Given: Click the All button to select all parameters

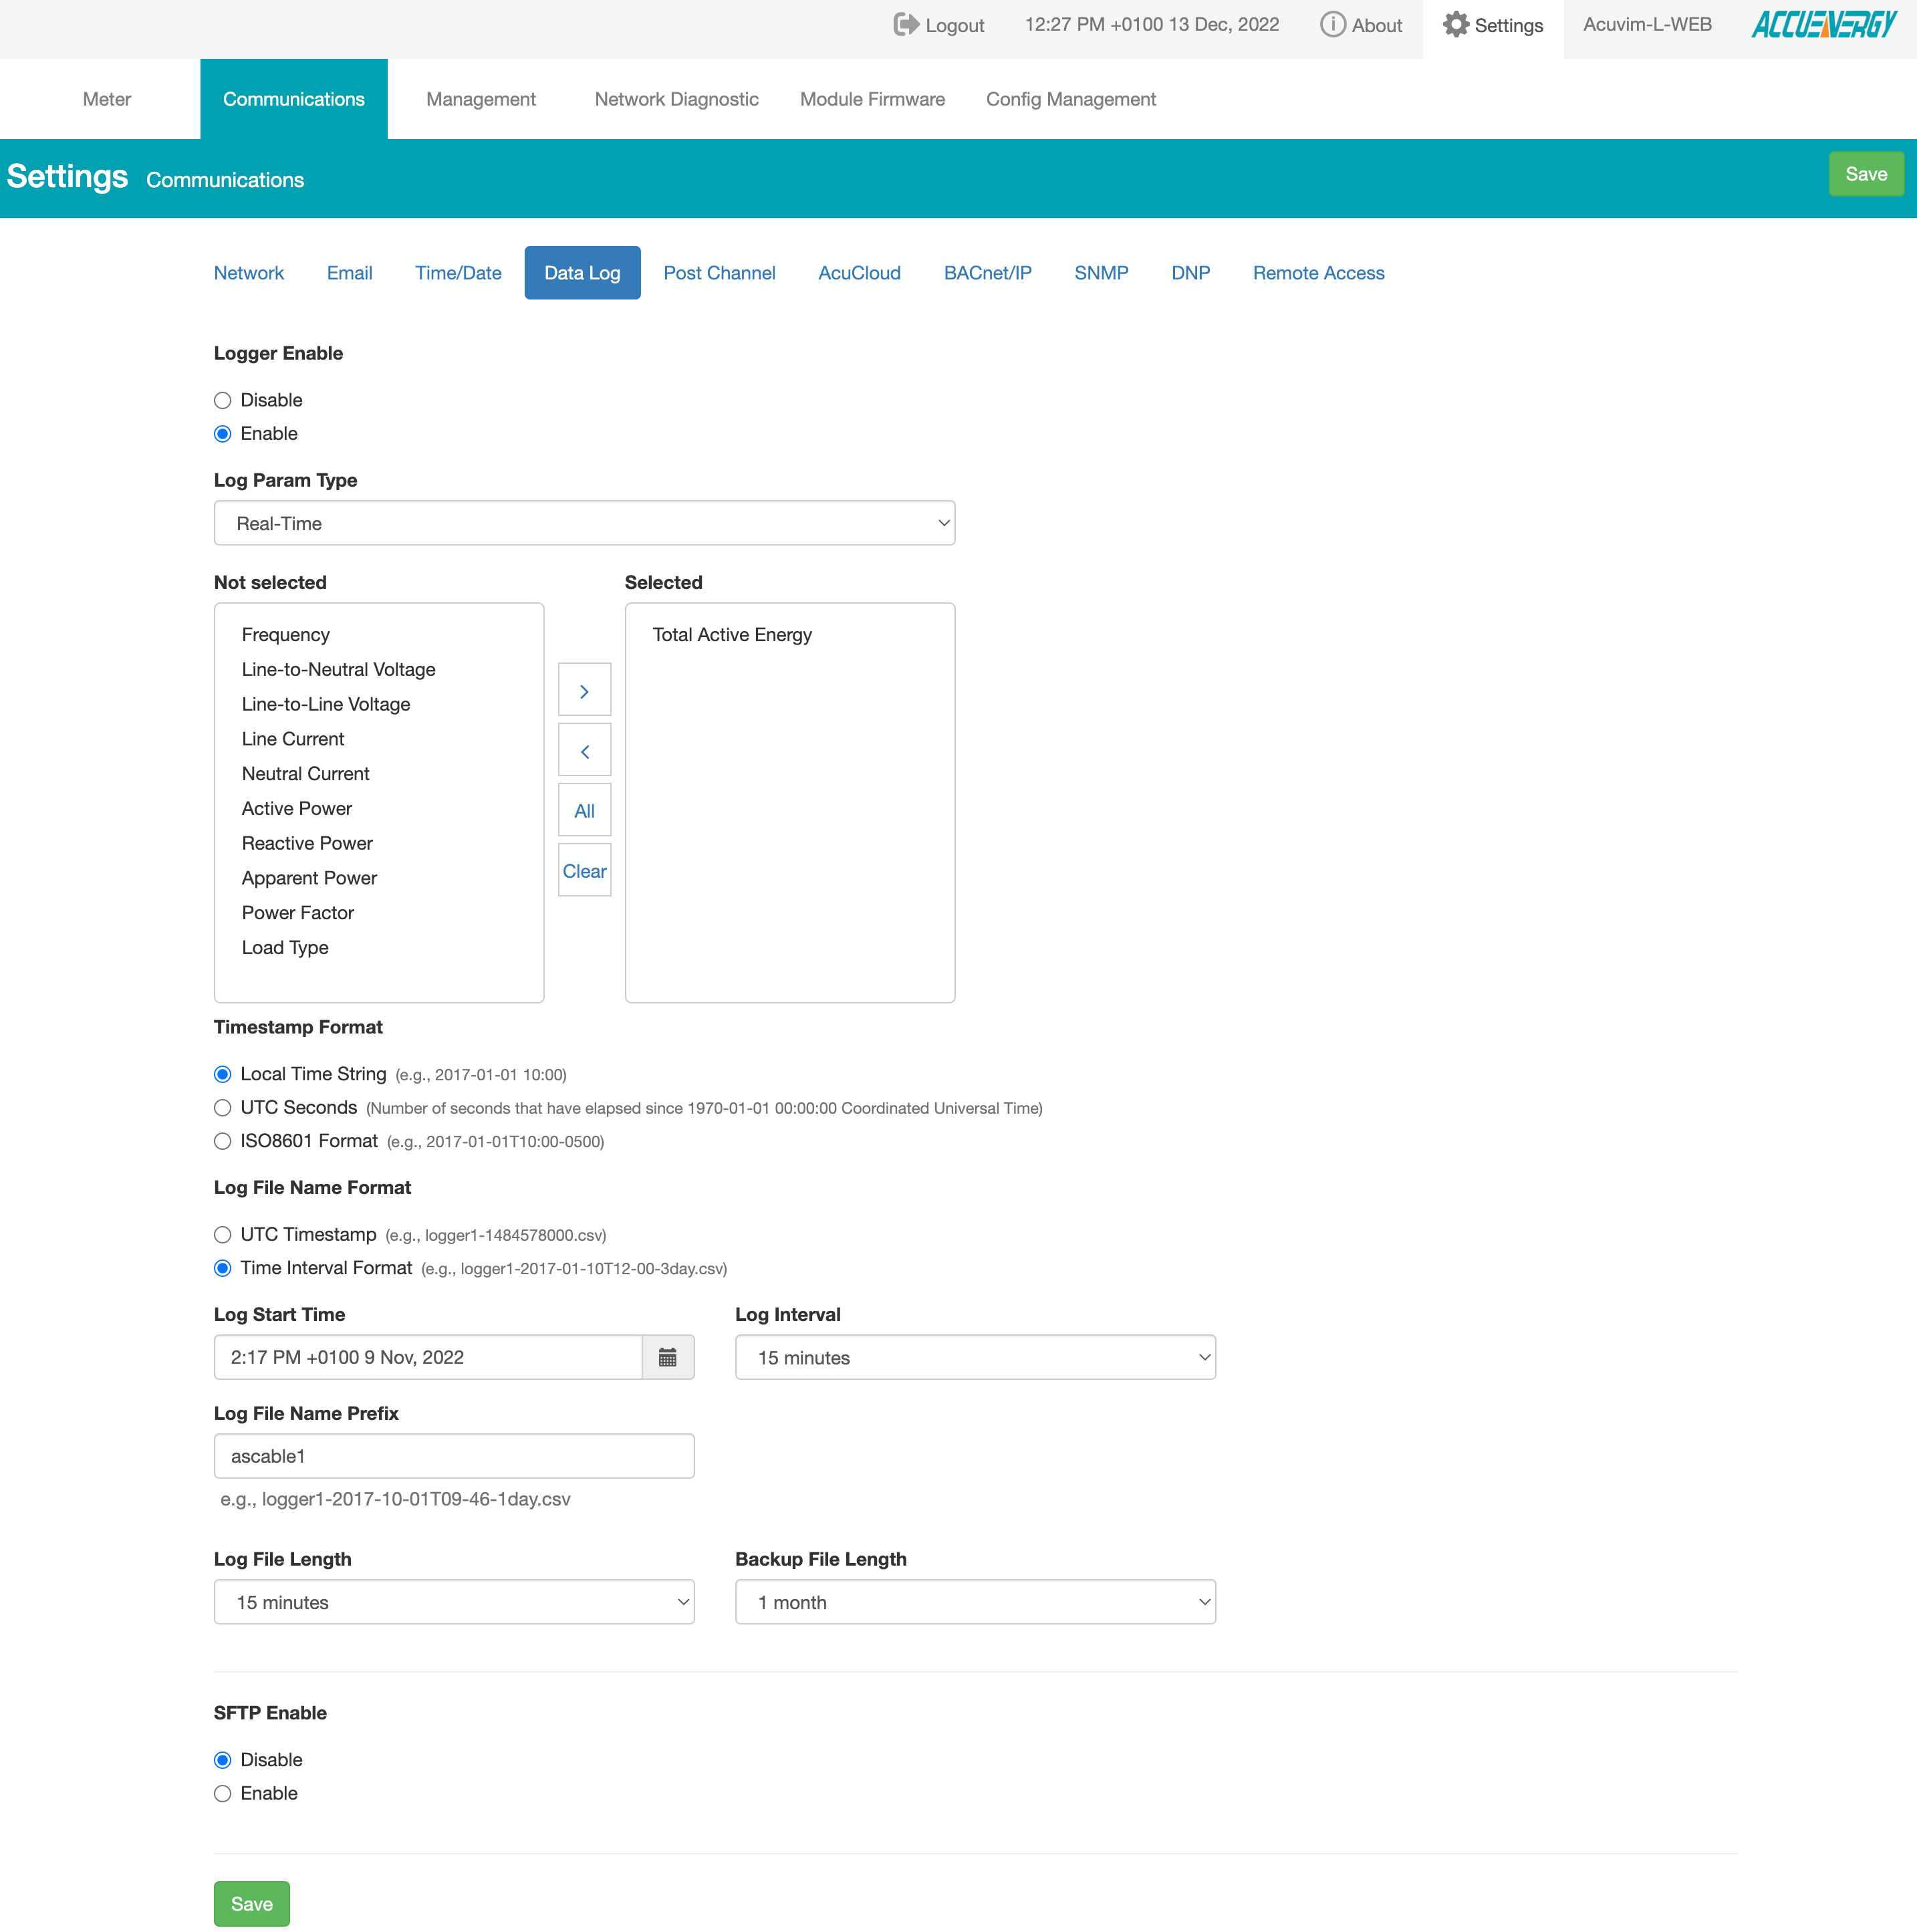Looking at the screenshot, I should pos(585,811).
